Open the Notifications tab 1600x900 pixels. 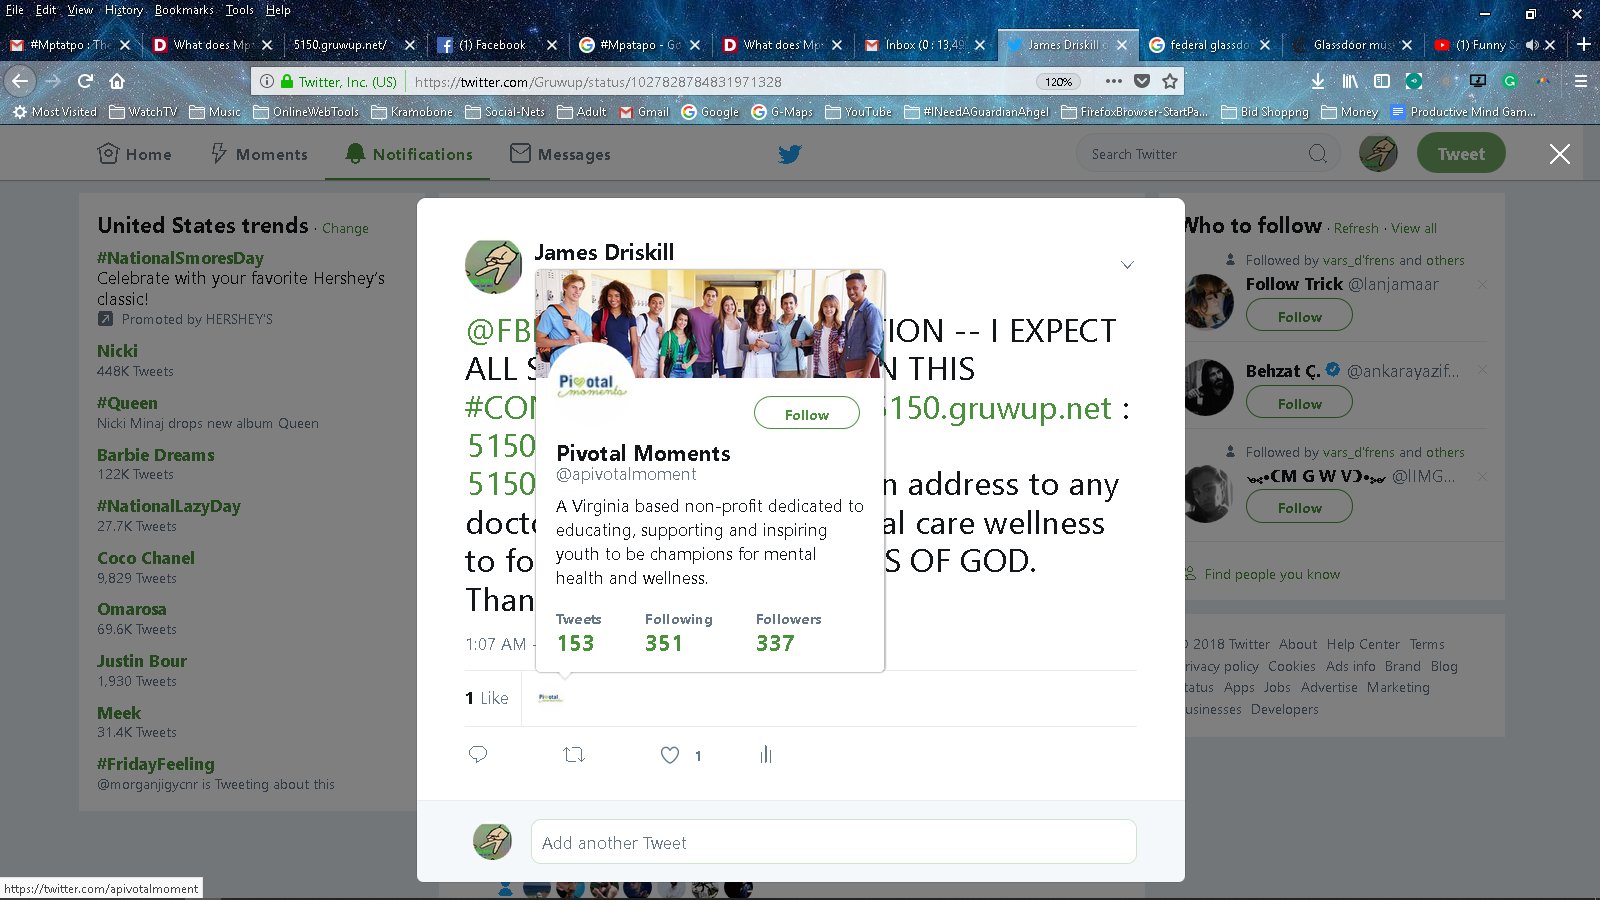(x=408, y=154)
